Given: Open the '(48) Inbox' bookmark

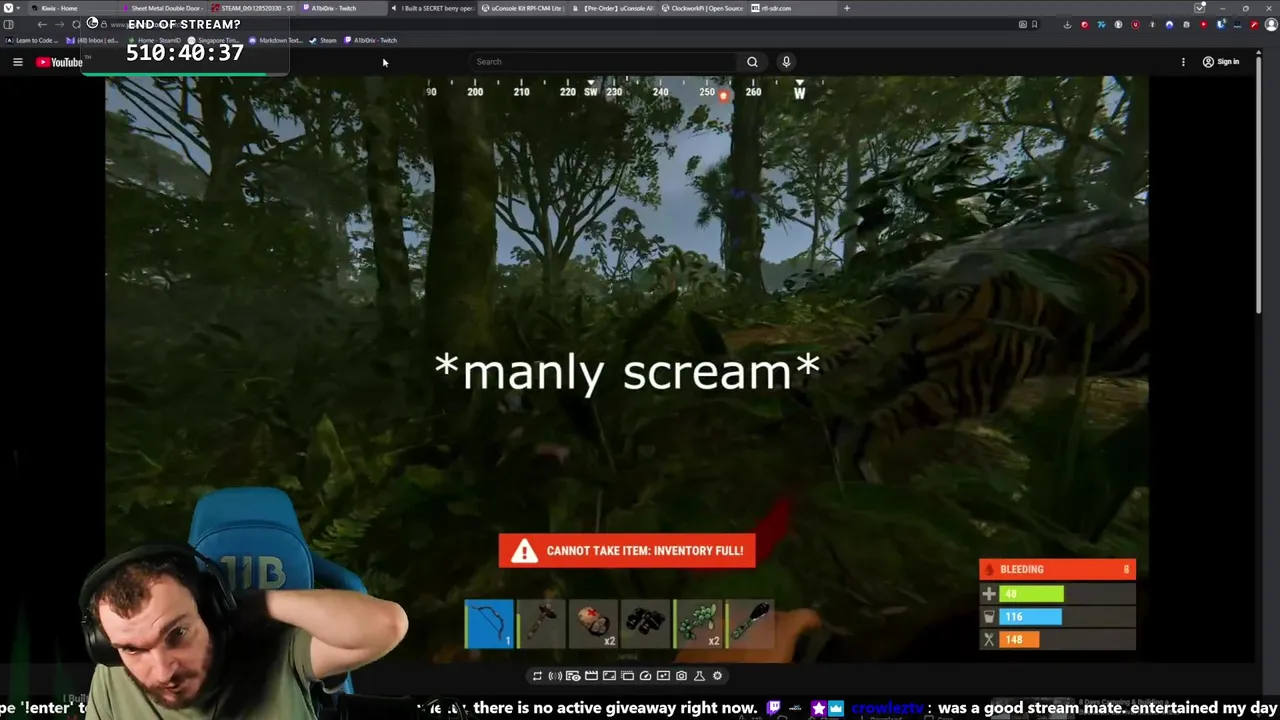Looking at the screenshot, I should click(x=93, y=40).
